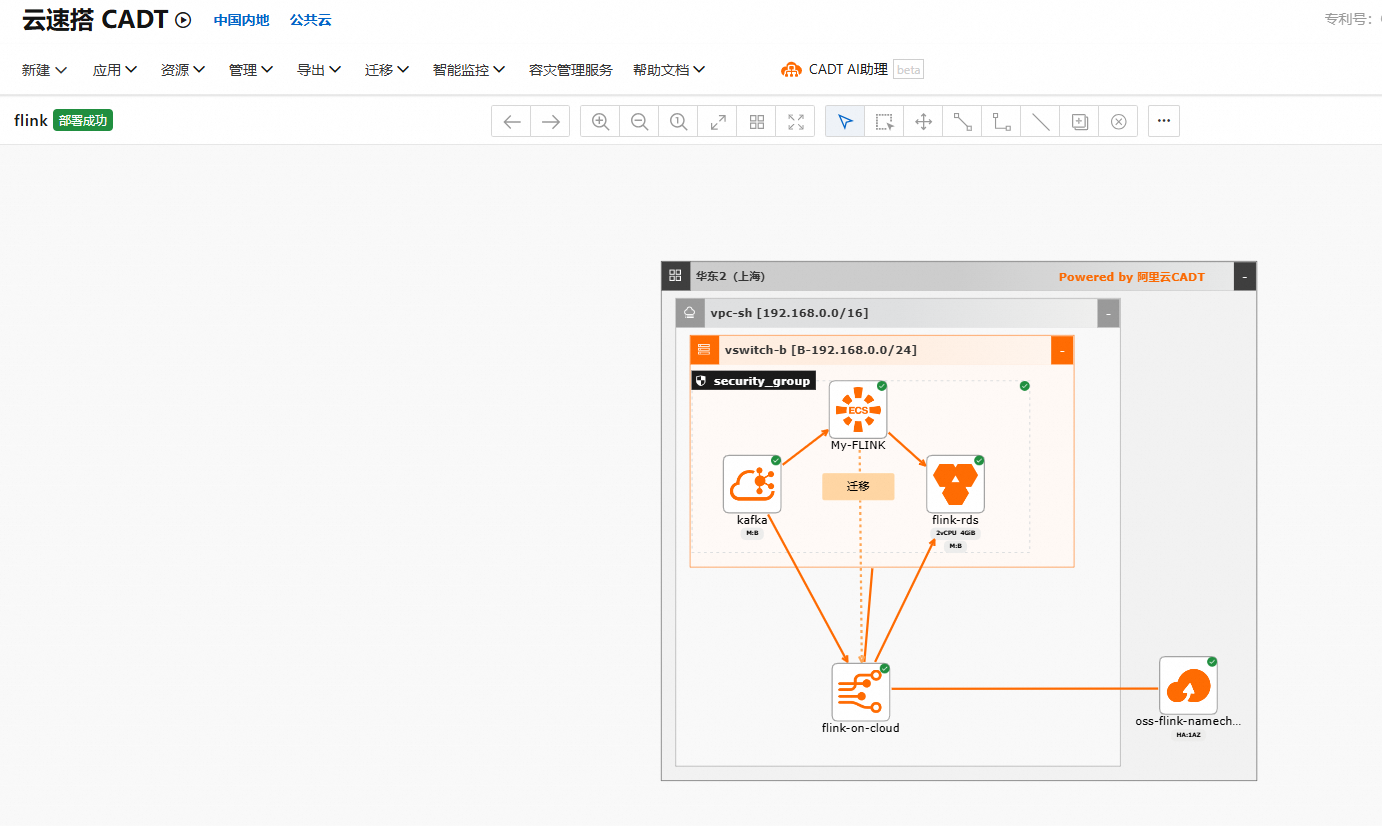This screenshot has width=1382, height=826.
Task: Click the circled X delete icon
Action: coord(1119,121)
